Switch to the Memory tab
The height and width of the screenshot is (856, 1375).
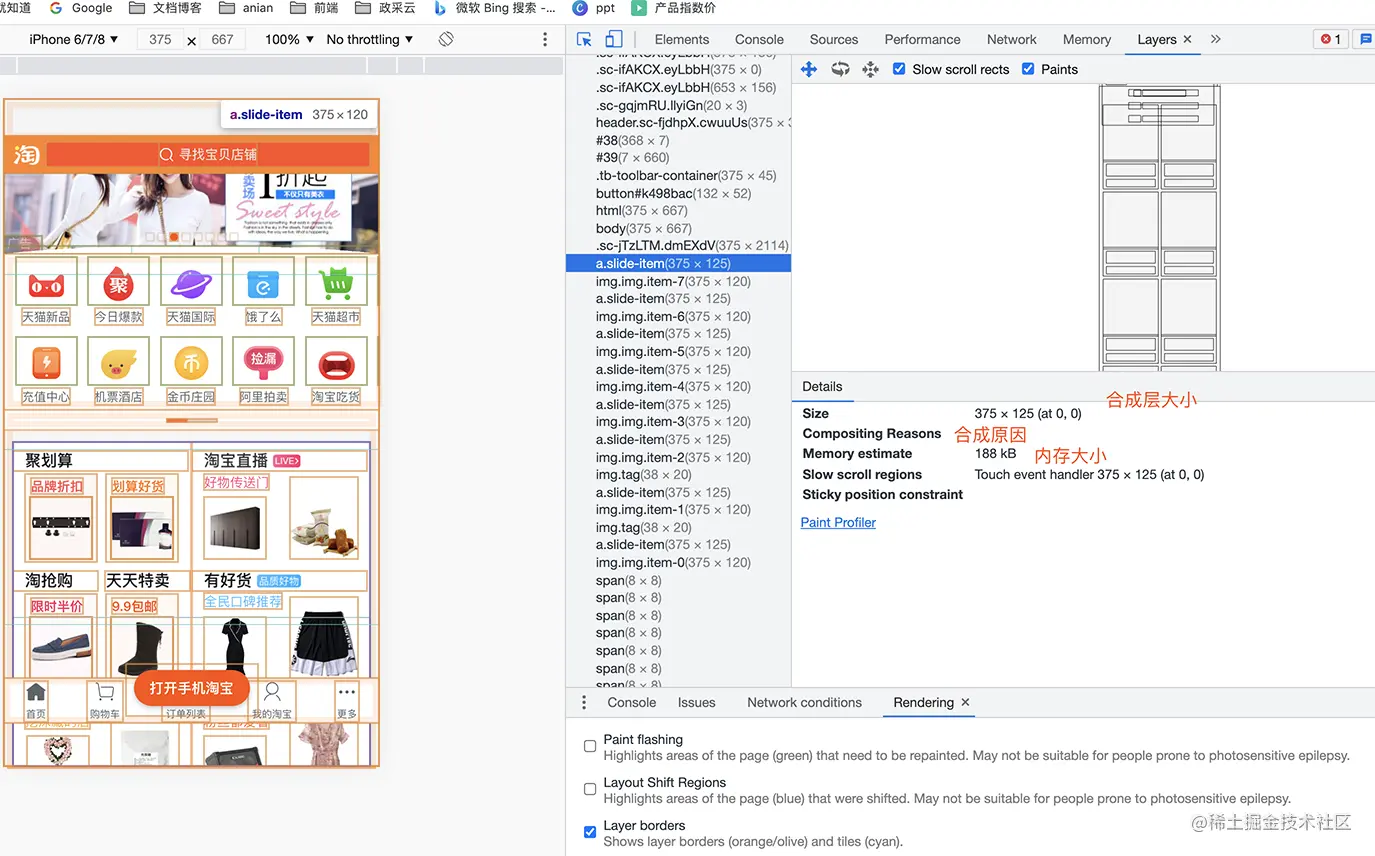[1087, 39]
